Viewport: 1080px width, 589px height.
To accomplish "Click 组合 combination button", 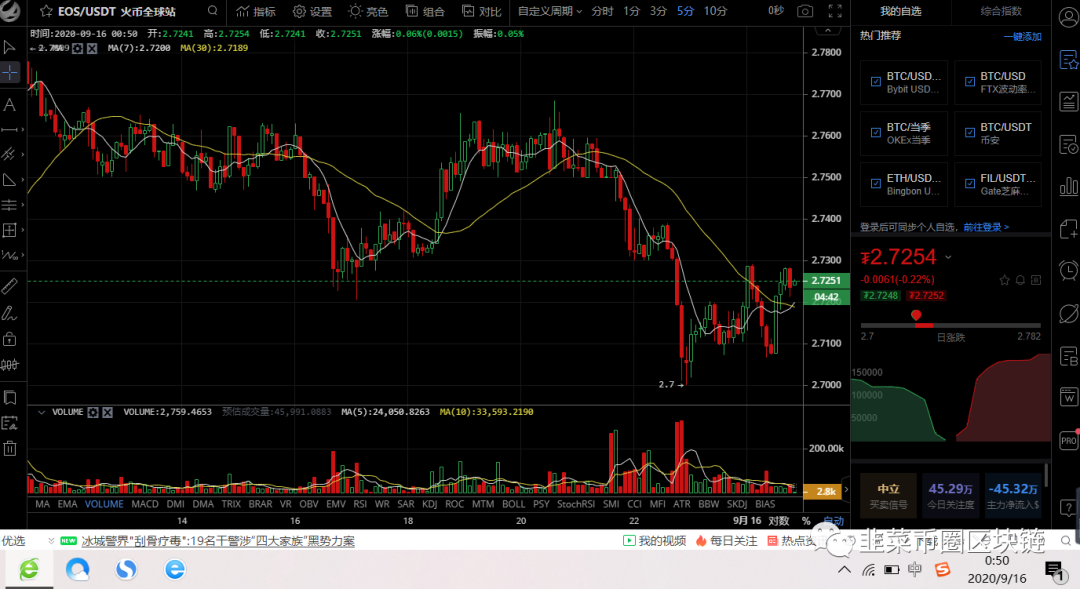I will click(x=425, y=11).
